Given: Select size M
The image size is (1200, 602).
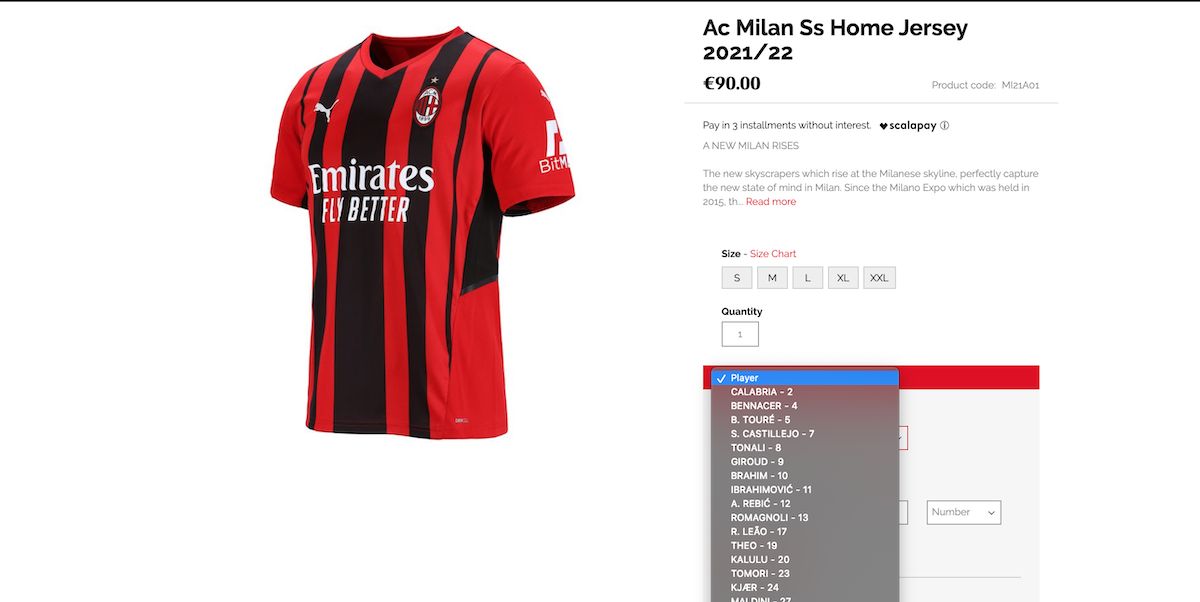Looking at the screenshot, I should coord(772,278).
